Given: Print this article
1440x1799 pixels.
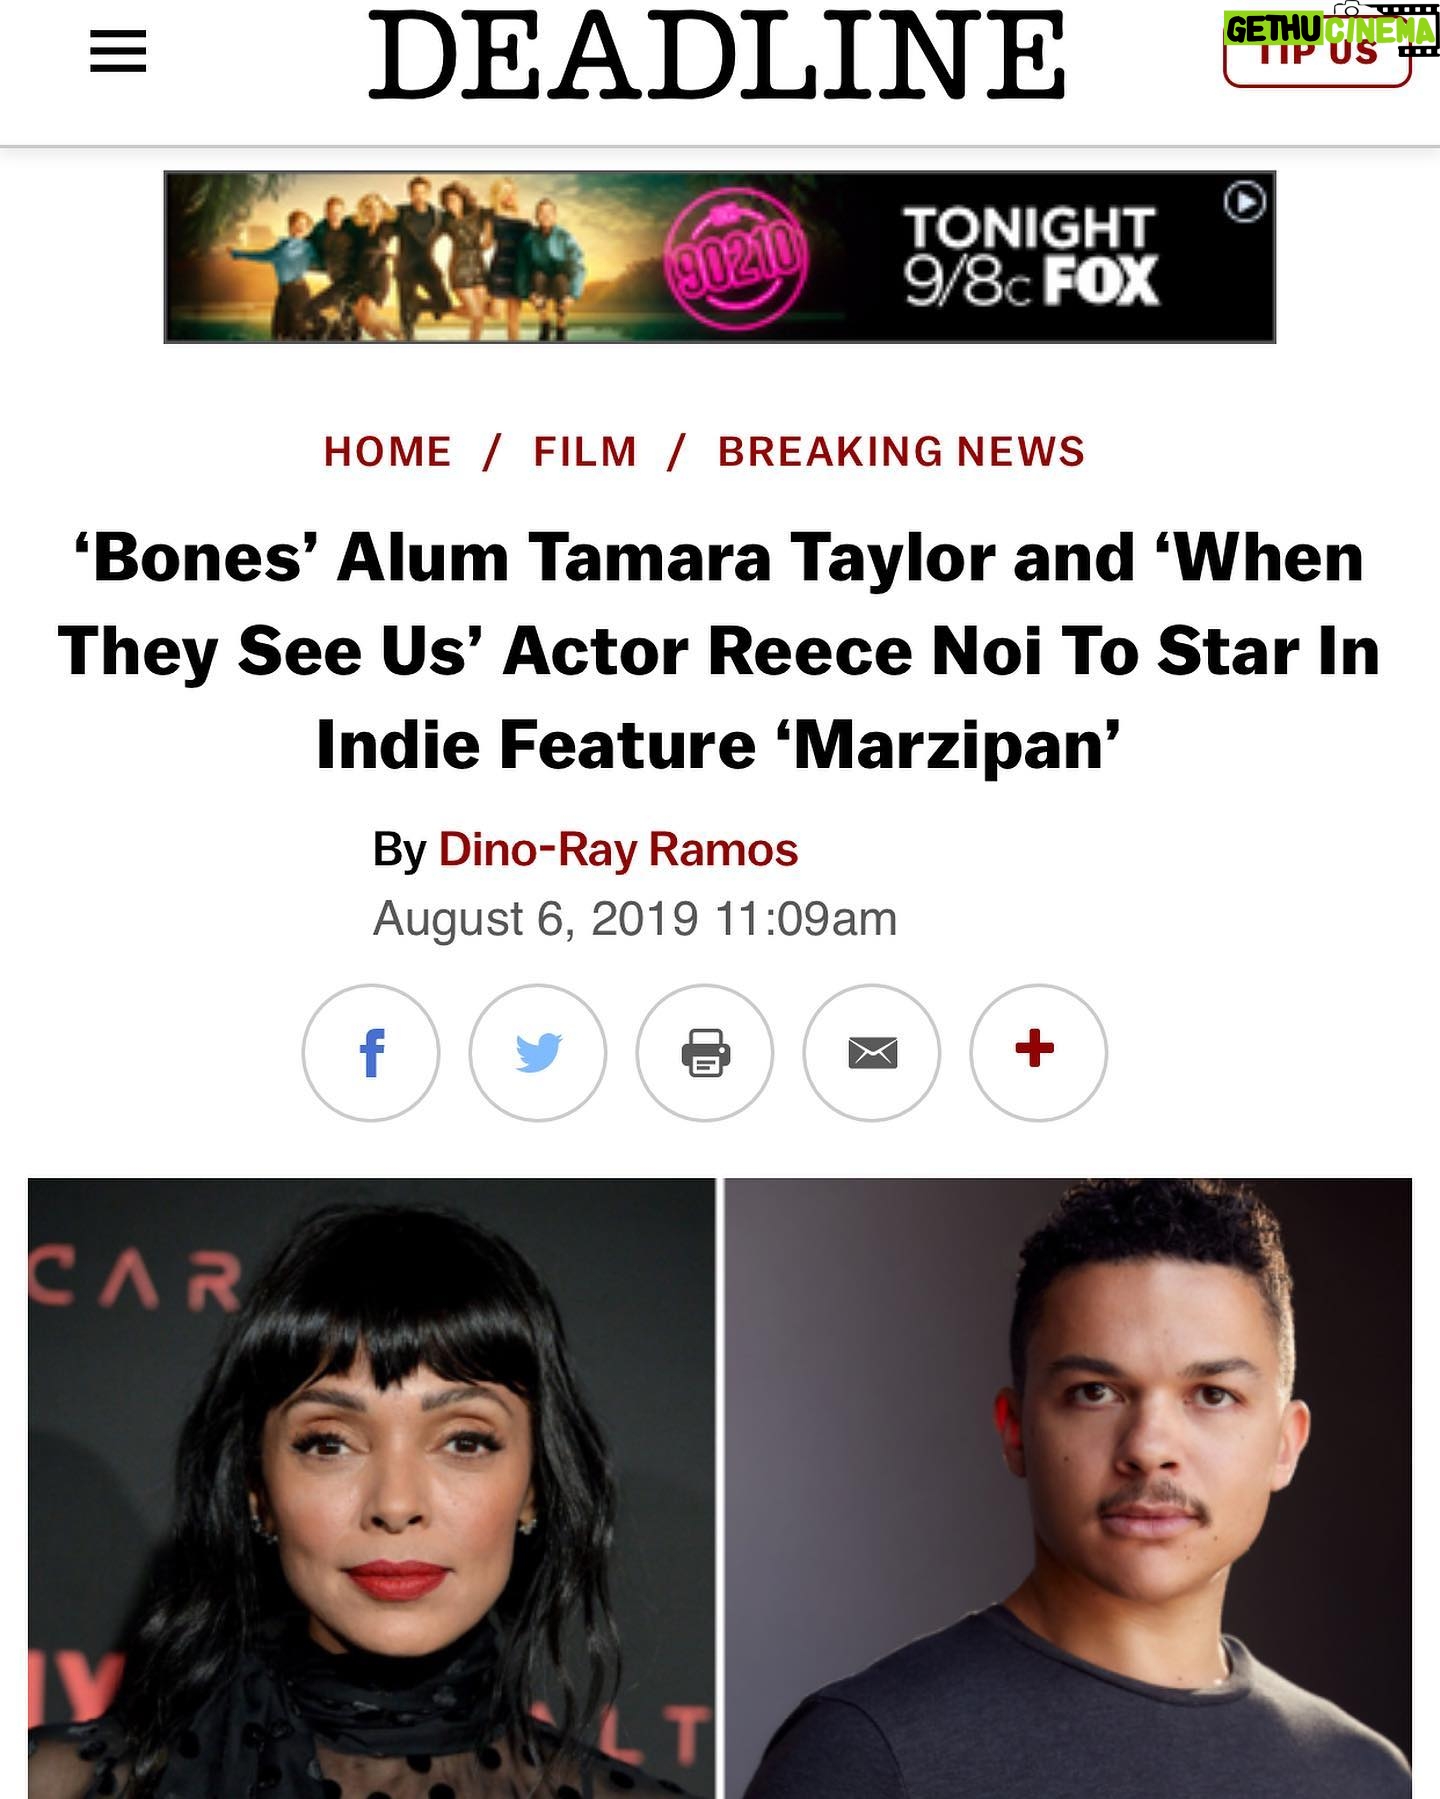Looking at the screenshot, I should [x=705, y=1052].
